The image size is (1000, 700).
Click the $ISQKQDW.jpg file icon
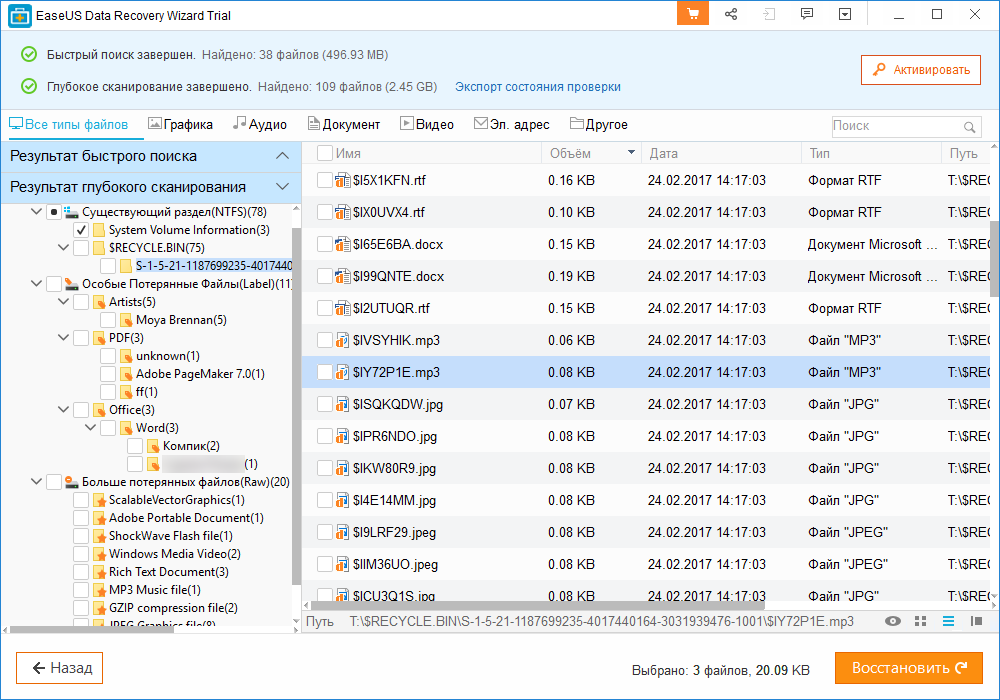[342, 404]
